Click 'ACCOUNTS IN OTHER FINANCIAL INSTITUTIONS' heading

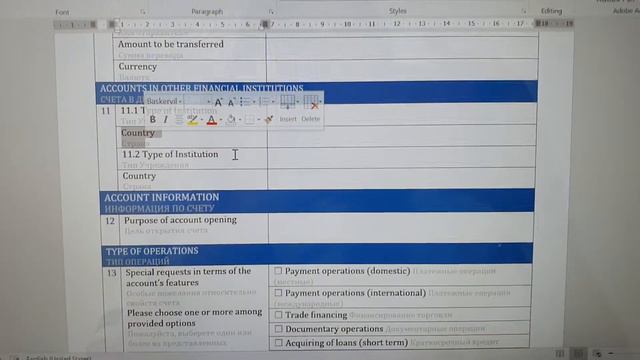[202, 89]
